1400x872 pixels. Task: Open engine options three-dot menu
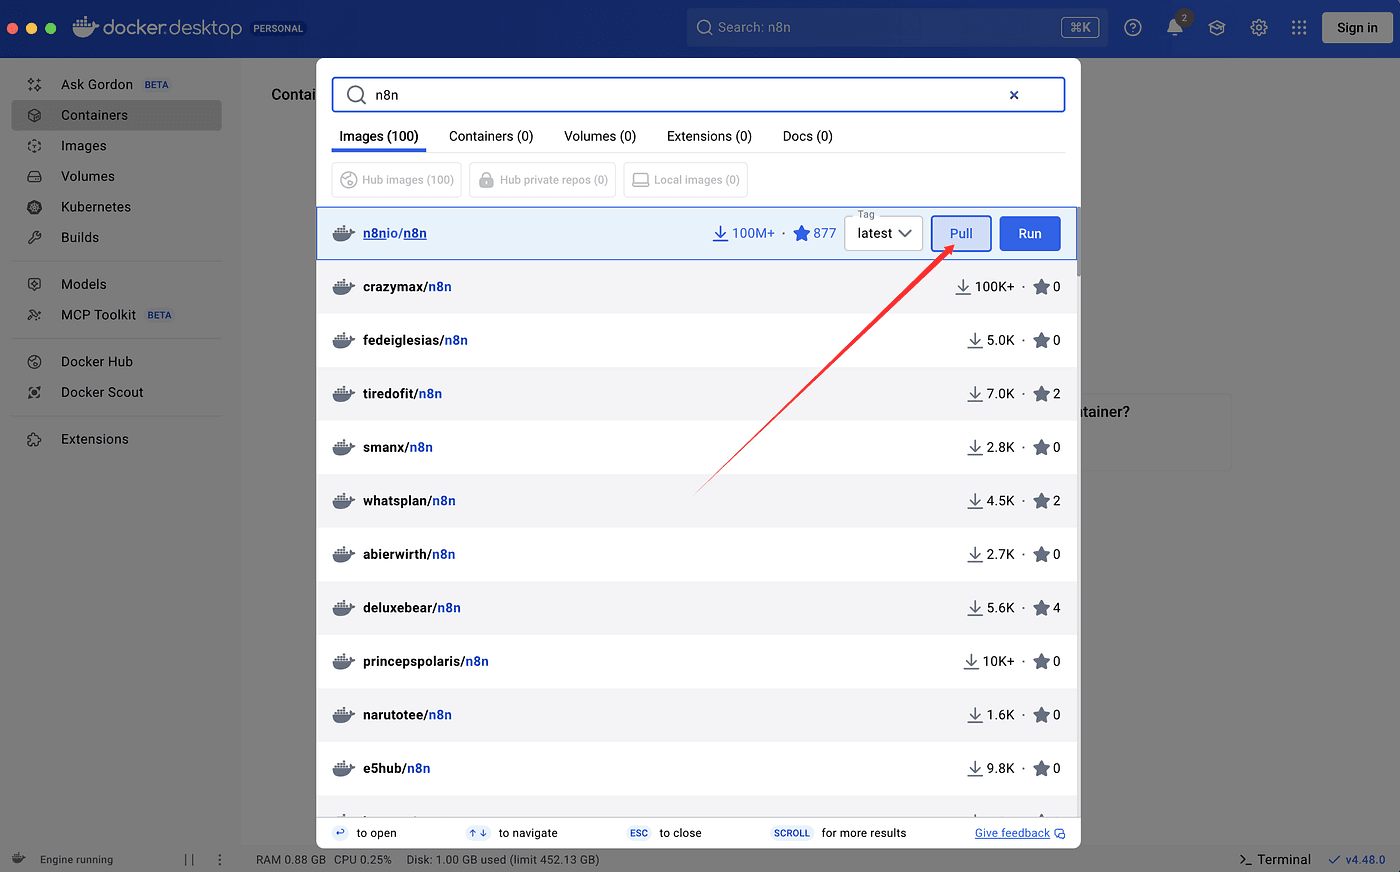click(x=220, y=859)
